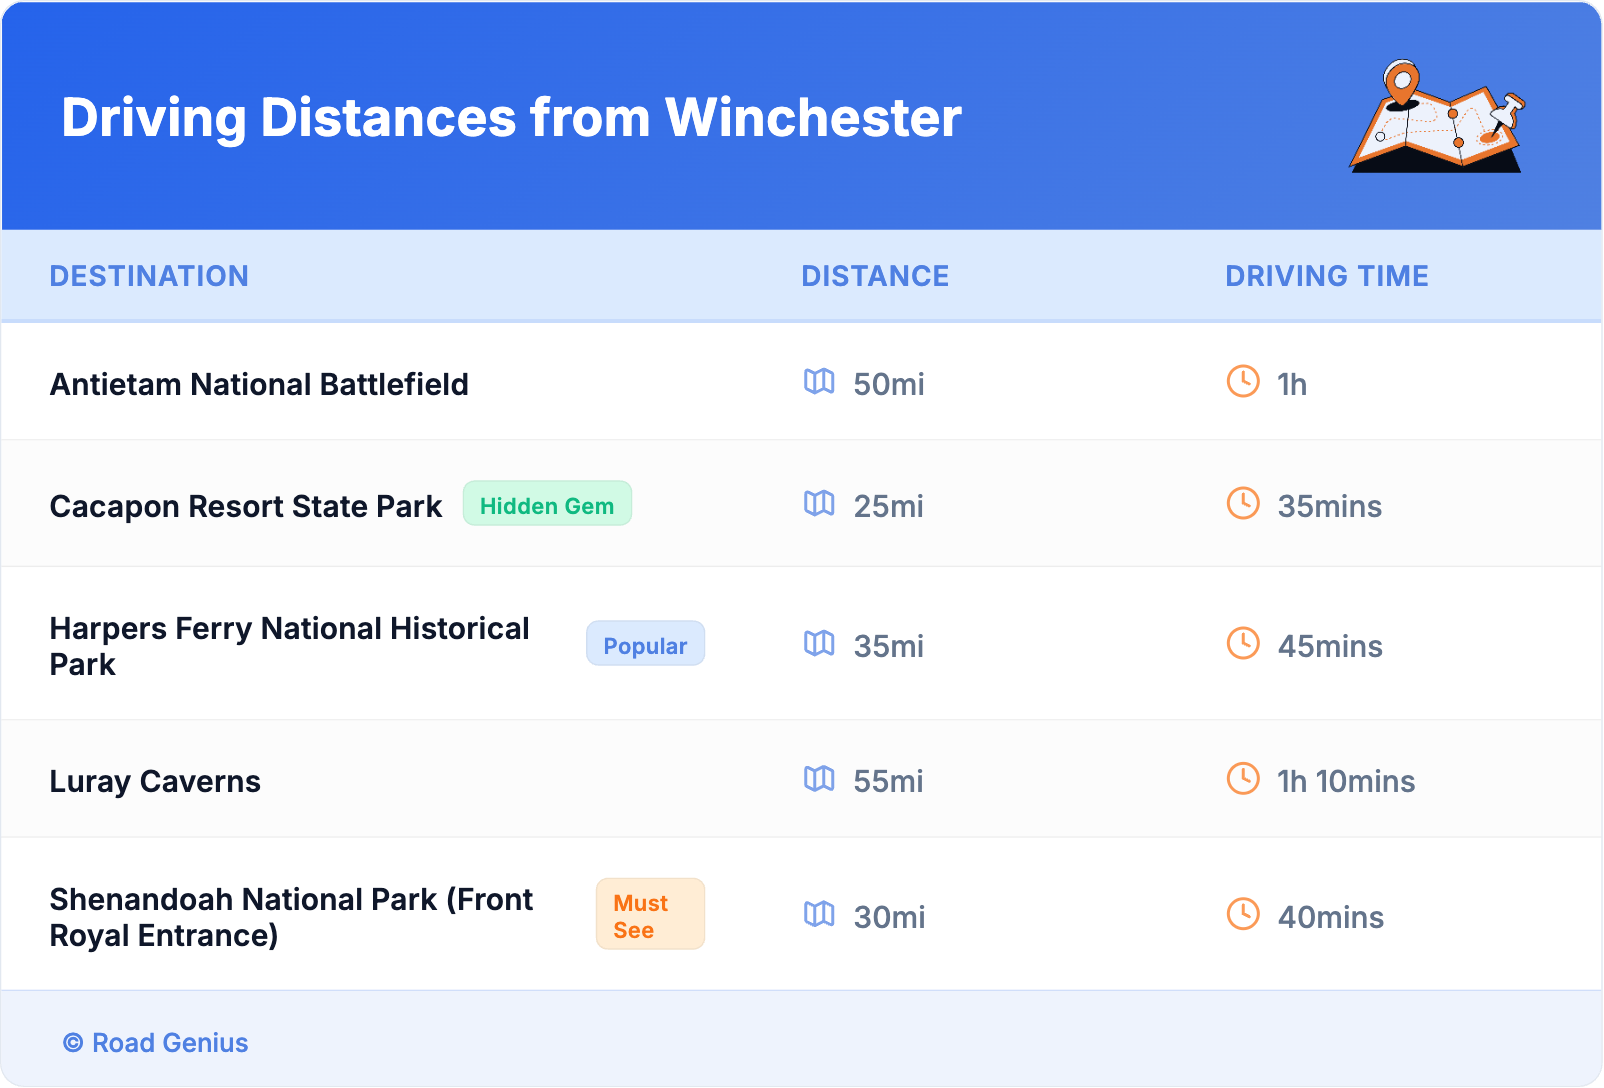Click the clock icon beside 40mins
This screenshot has width=1604, height=1088.
[1243, 915]
